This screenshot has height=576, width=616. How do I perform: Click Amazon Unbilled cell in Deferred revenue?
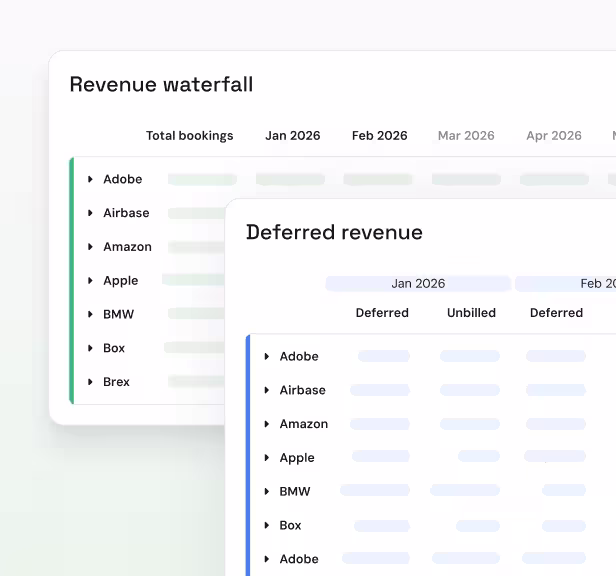[470, 424]
